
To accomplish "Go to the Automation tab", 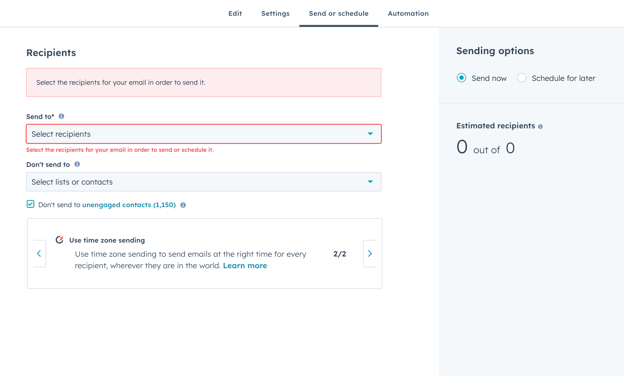I will (x=408, y=14).
